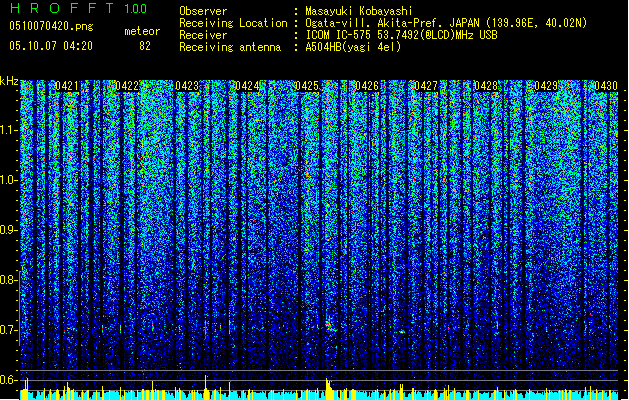Click the meteor count 82
This screenshot has height=400, width=629.
[145, 46]
